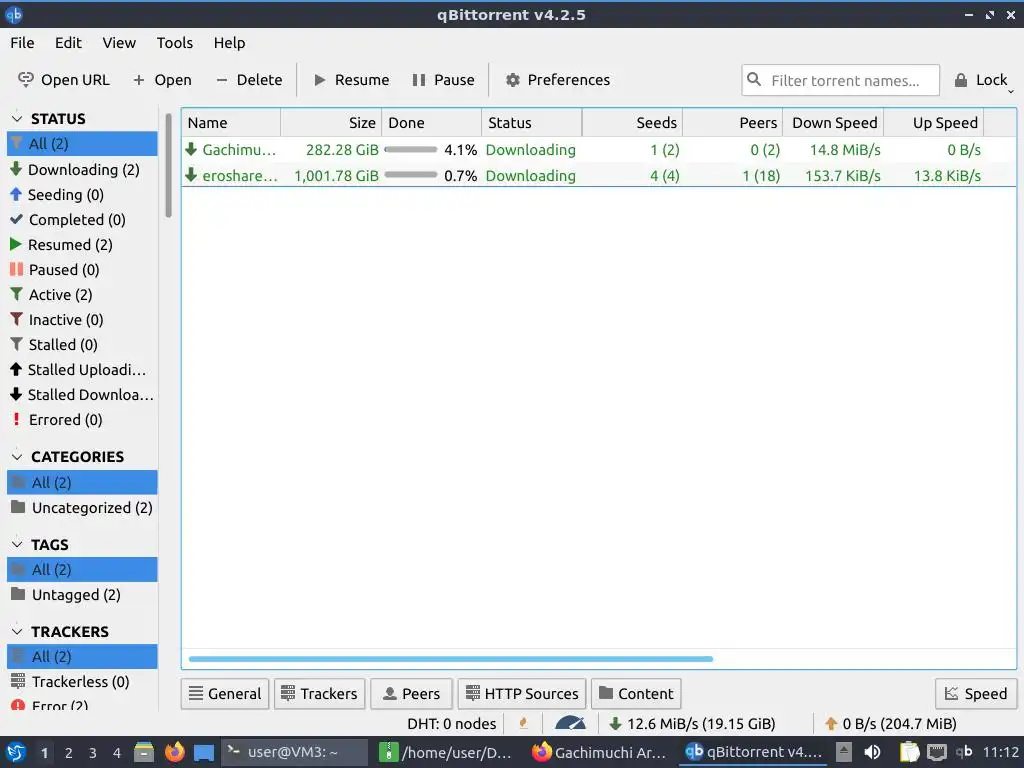Select the Untagged (2) tag filter

pos(82,595)
